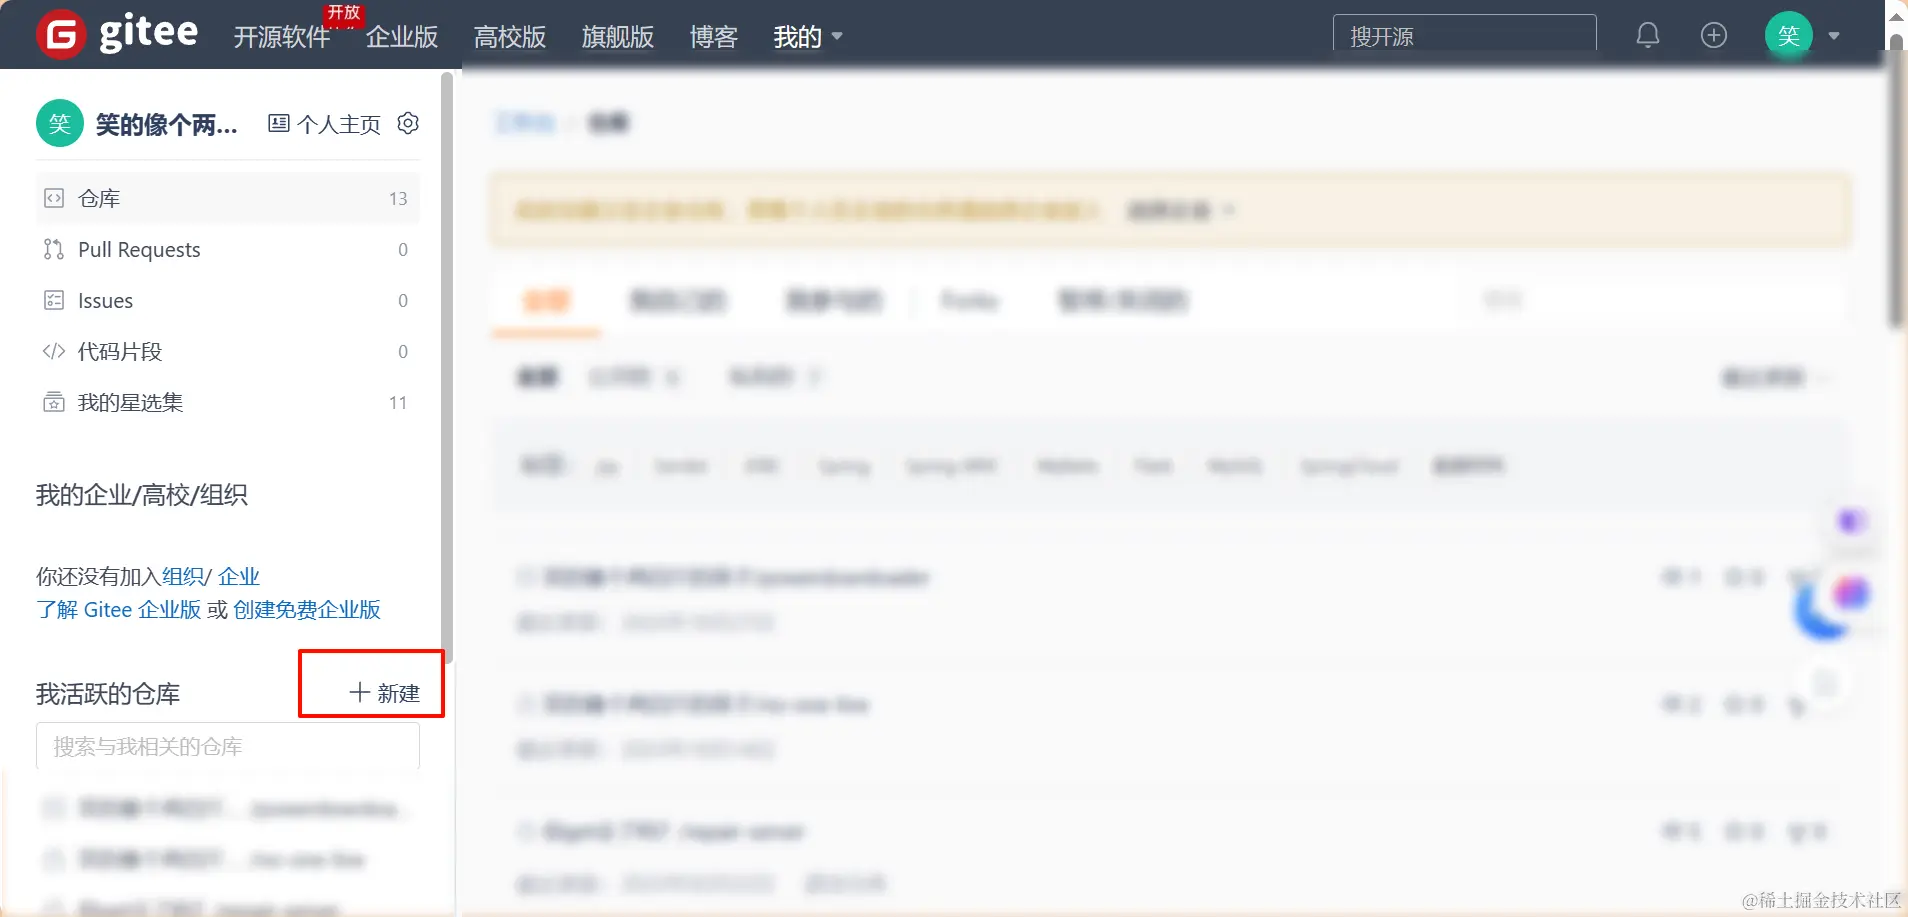
Task: Click the Pull Requests icon
Action: (x=54, y=249)
